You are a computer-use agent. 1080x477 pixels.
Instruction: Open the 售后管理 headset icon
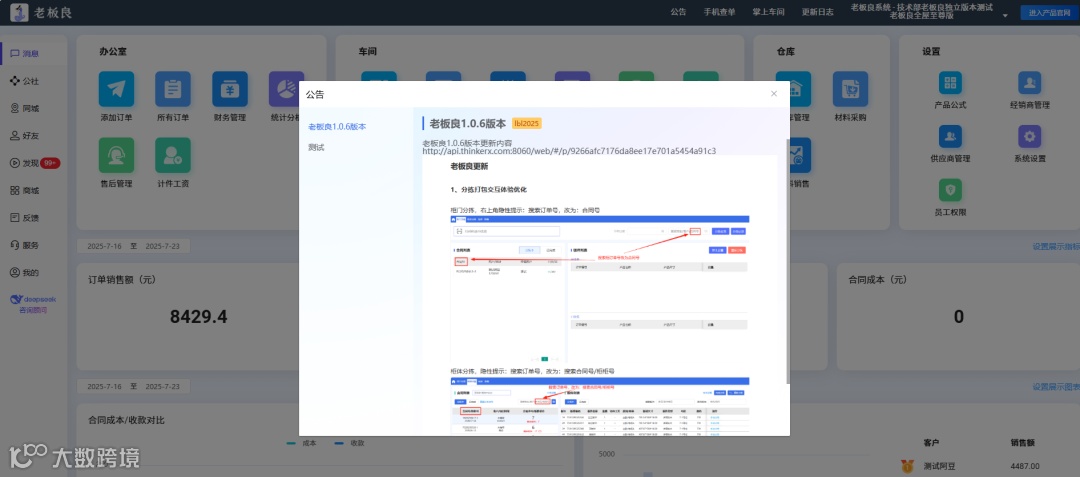coord(116,155)
